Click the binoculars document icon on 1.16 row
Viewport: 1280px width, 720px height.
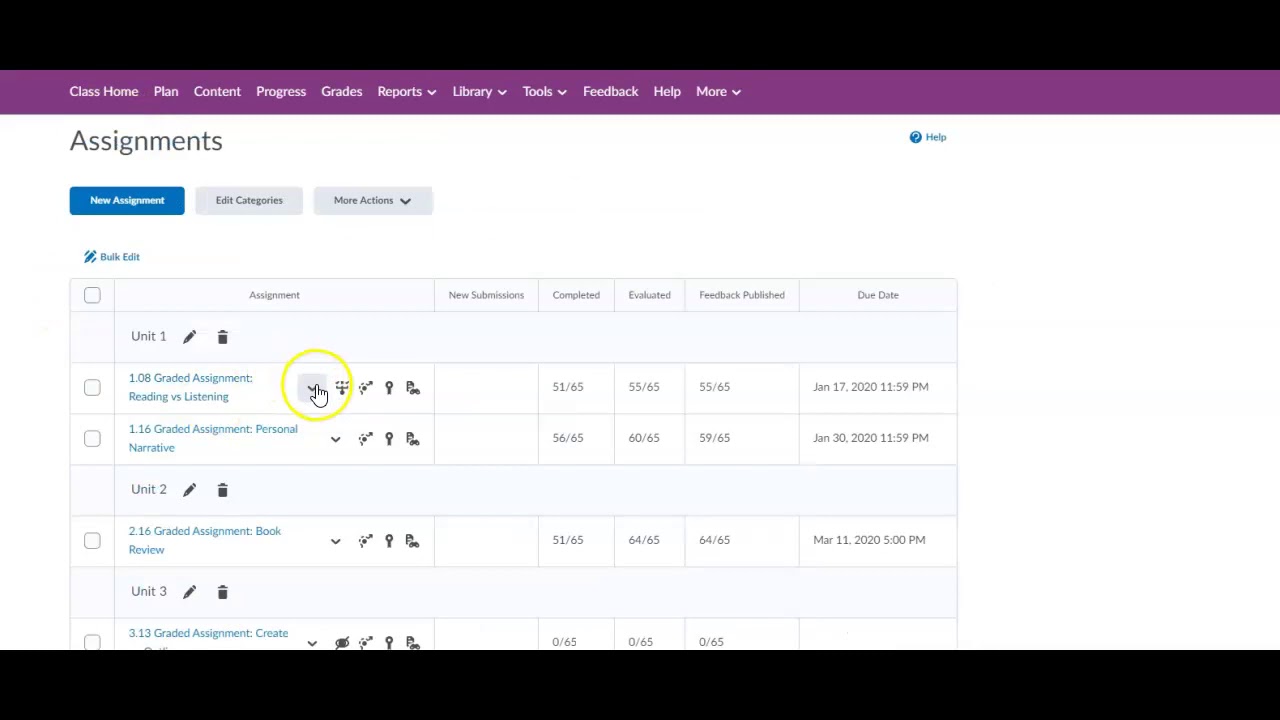point(412,439)
